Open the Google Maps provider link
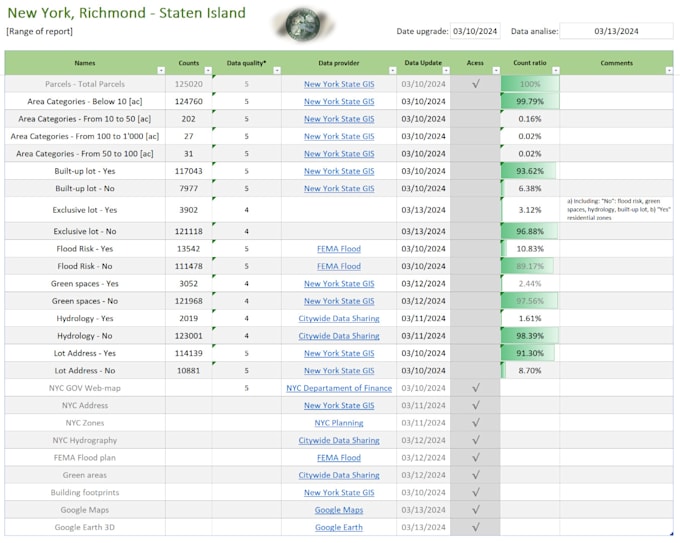The width and height of the screenshot is (680, 543). tap(339, 510)
